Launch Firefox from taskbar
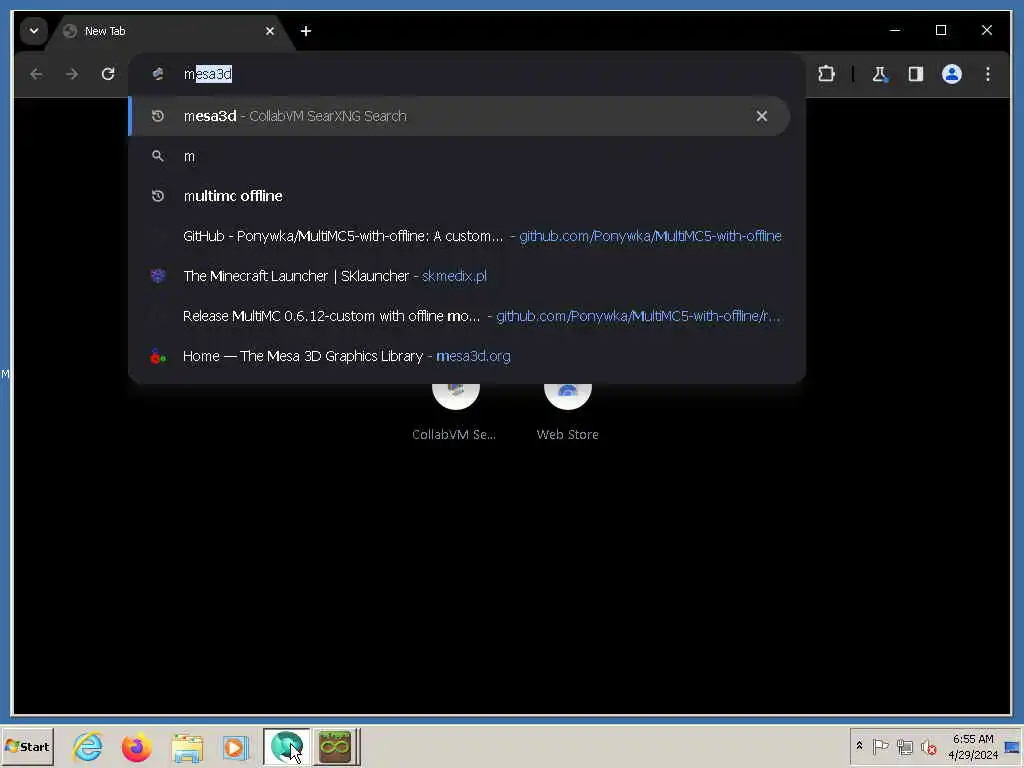This screenshot has width=1024, height=768. tap(136, 746)
